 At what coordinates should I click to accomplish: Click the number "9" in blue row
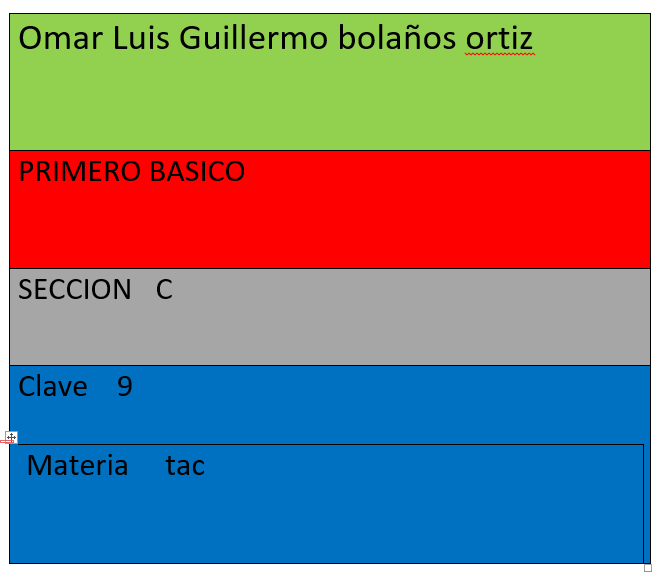tap(125, 386)
